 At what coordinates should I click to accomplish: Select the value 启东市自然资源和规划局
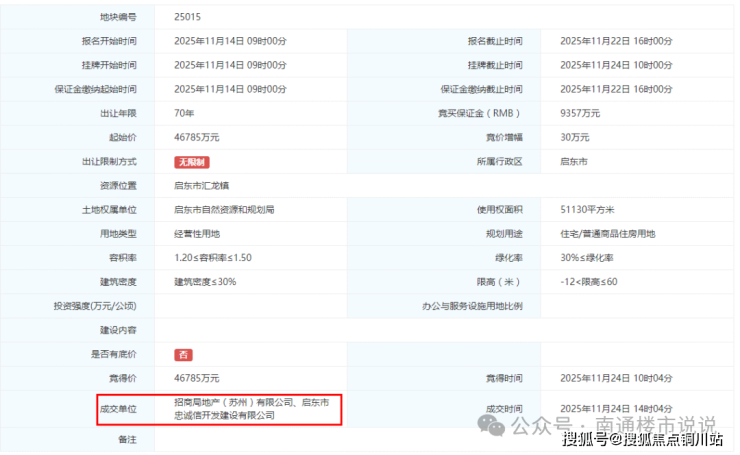coord(224,210)
